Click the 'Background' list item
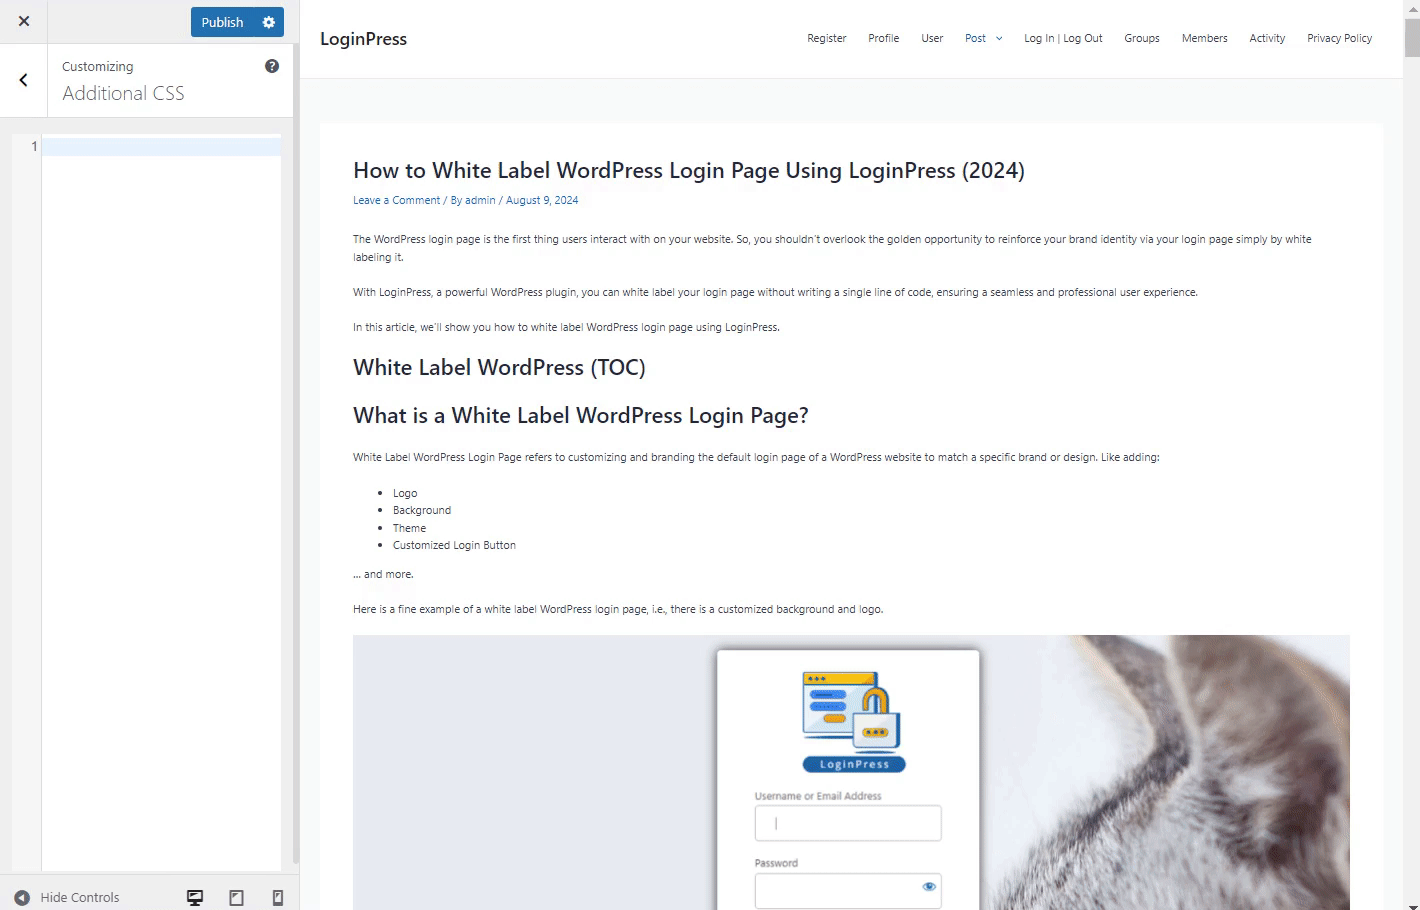Image resolution: width=1420 pixels, height=910 pixels. (x=422, y=510)
